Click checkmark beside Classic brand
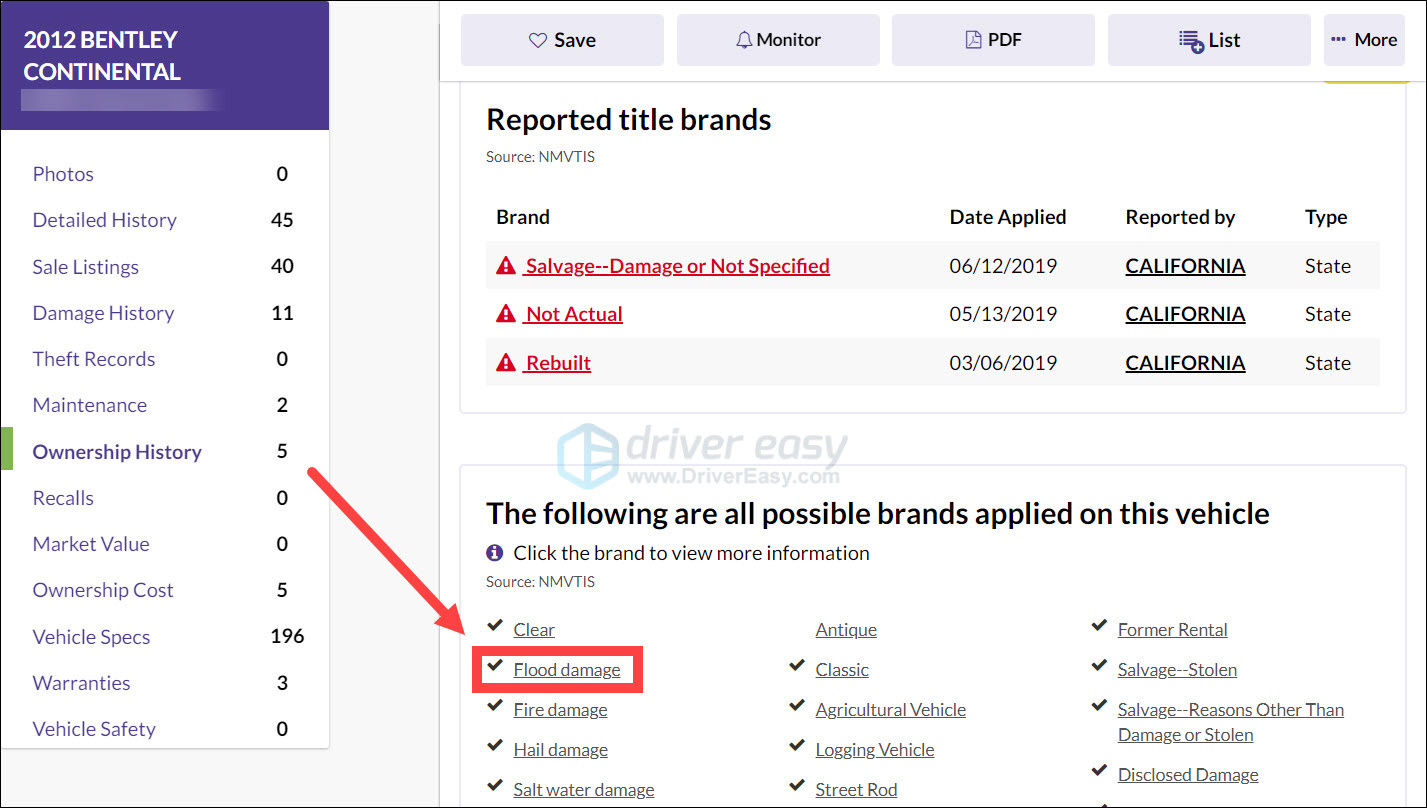 tap(796, 667)
